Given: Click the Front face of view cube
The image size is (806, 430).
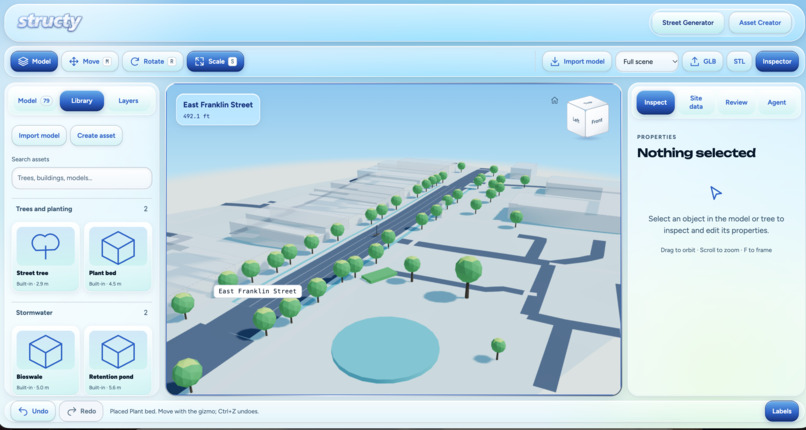Looking at the screenshot, I should 596,121.
